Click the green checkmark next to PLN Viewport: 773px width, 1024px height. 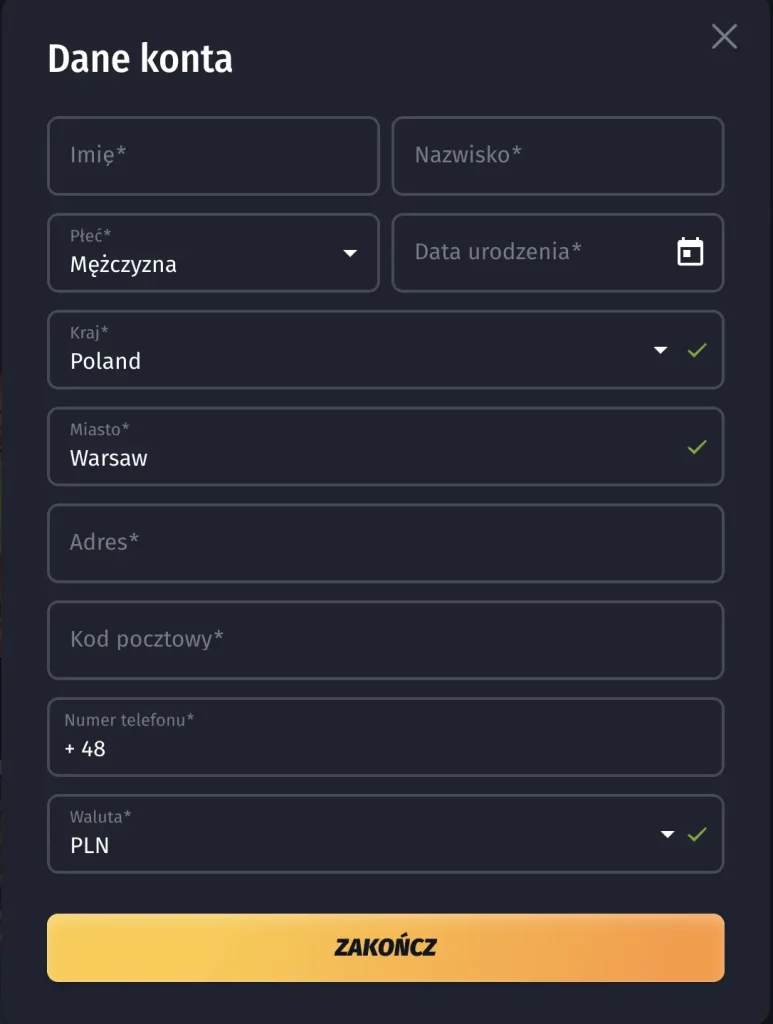[x=697, y=833]
